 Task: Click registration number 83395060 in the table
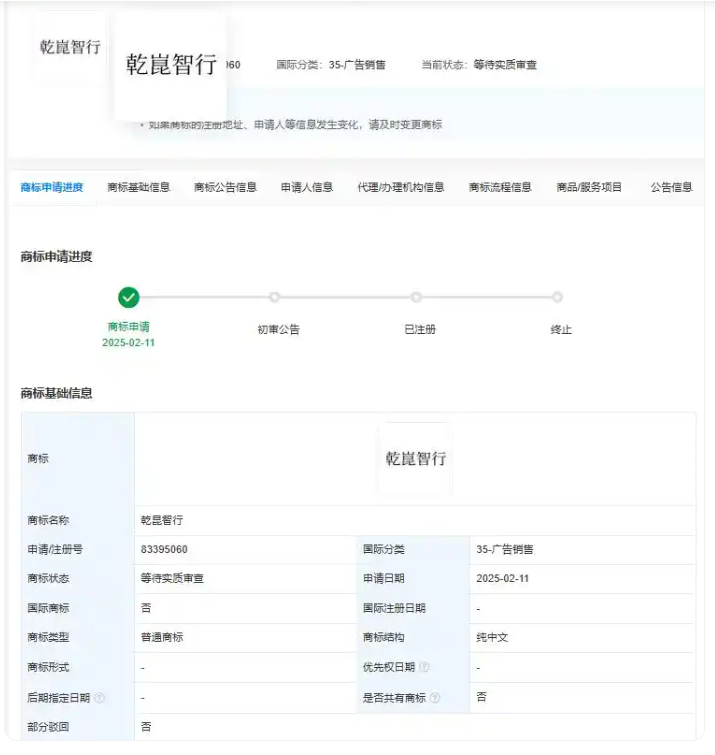point(164,549)
